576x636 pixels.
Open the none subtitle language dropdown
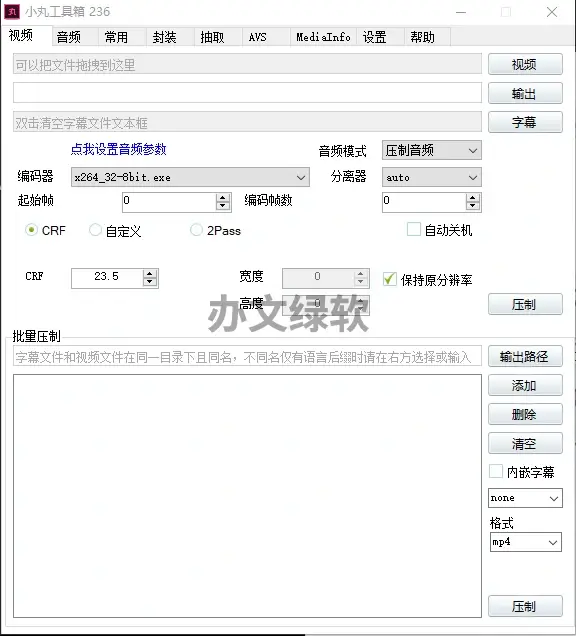coord(525,498)
